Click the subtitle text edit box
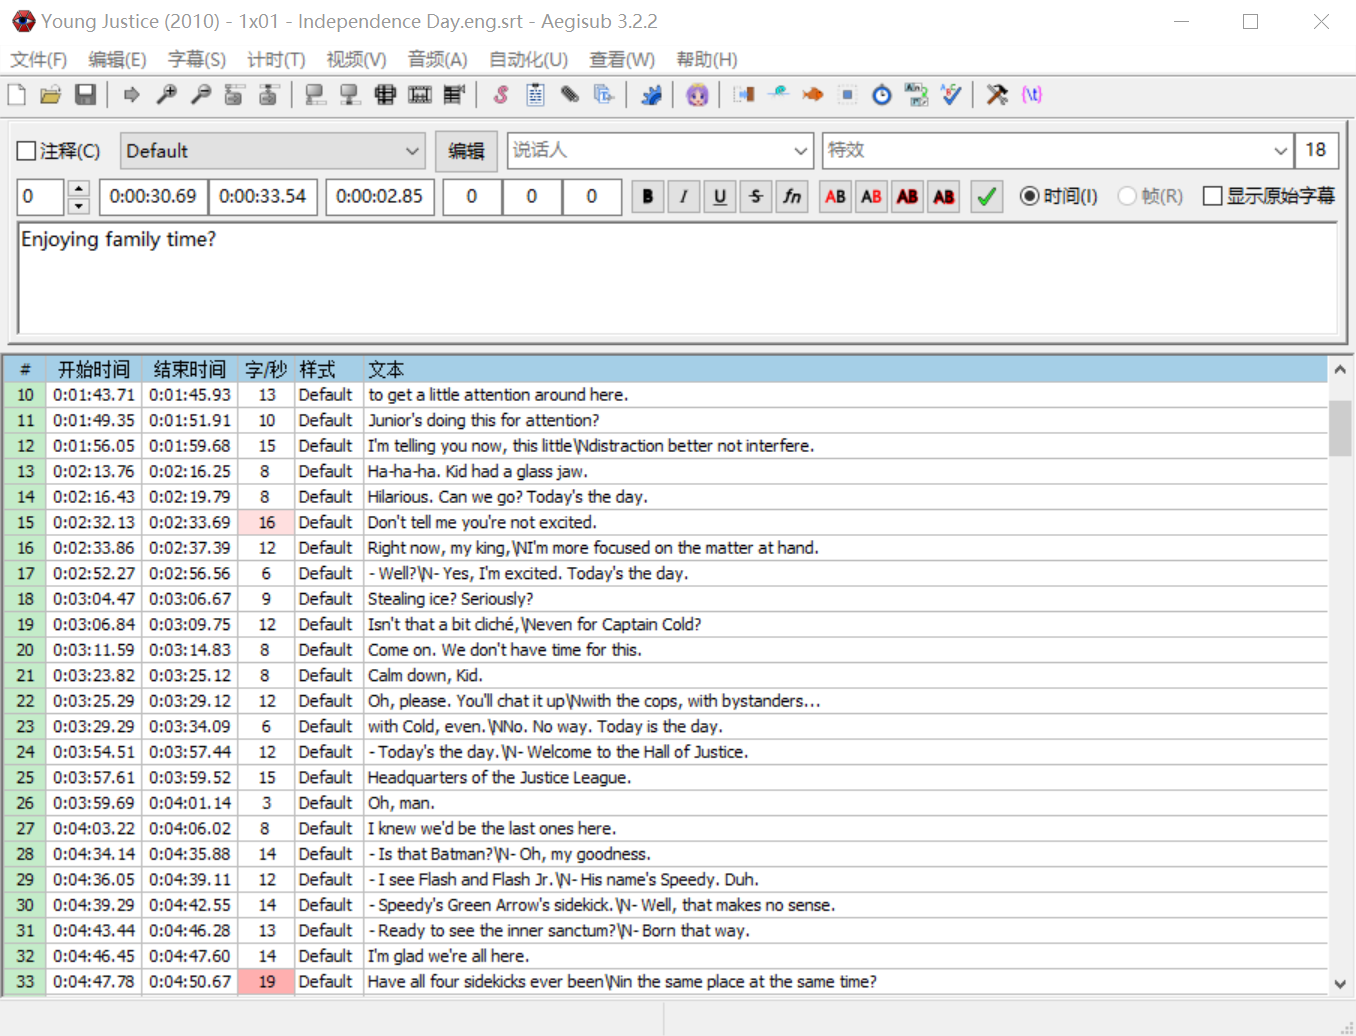The image size is (1356, 1036). [678, 278]
